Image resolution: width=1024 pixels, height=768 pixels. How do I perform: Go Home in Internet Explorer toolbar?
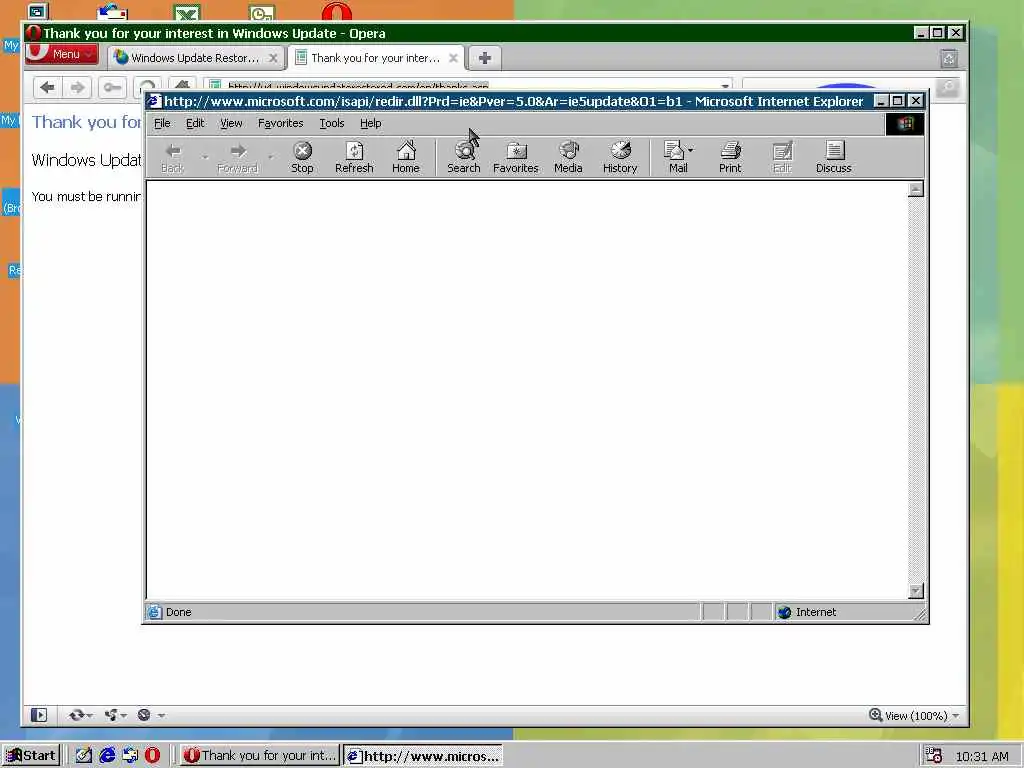tap(406, 157)
